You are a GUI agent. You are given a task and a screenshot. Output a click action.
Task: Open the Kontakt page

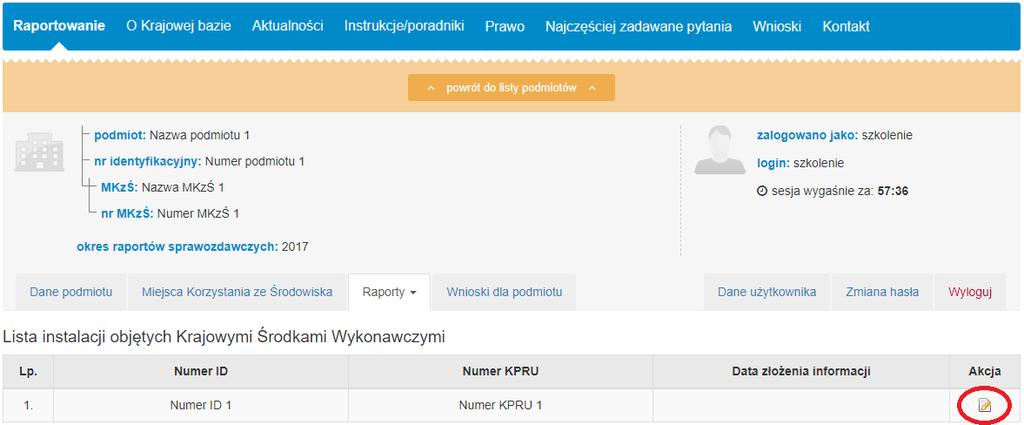coord(846,27)
